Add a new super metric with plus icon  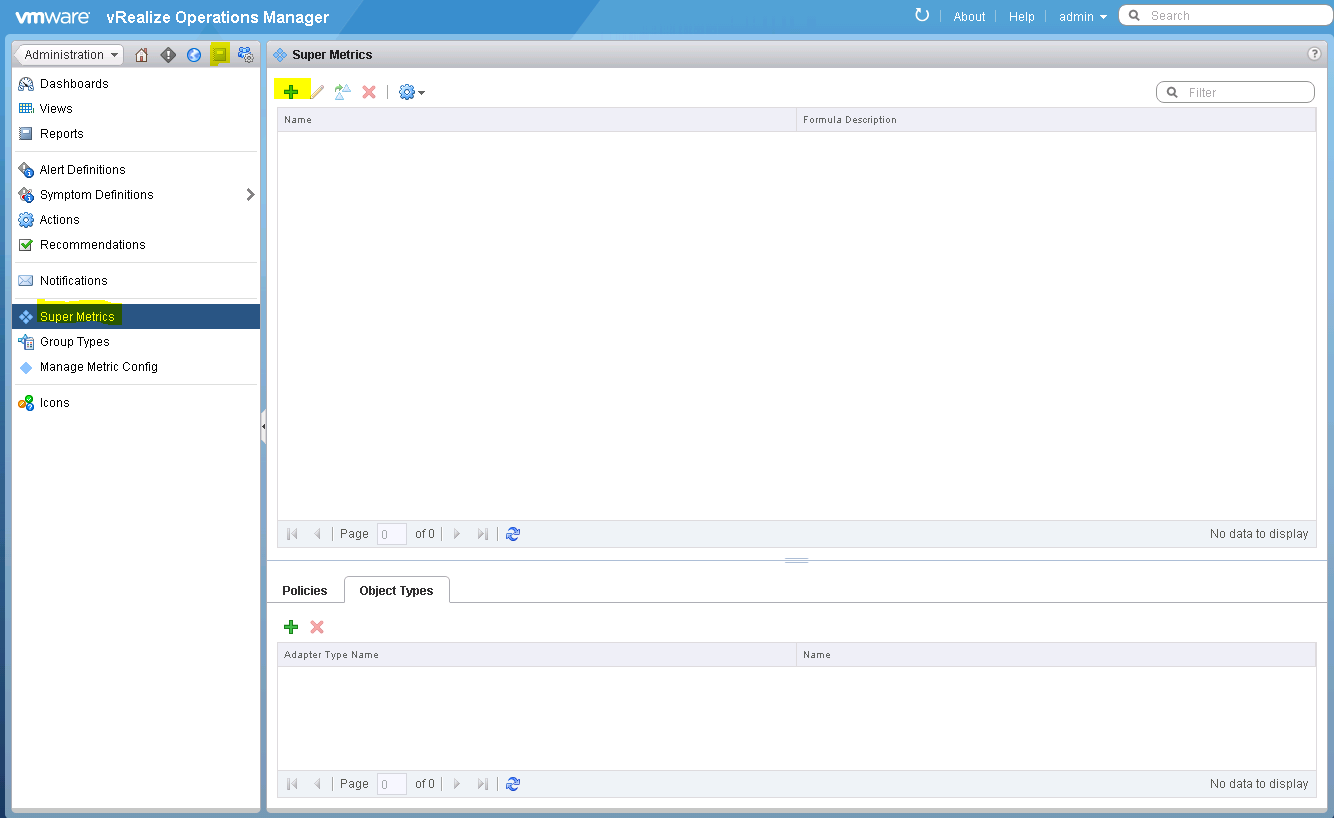pyautogui.click(x=291, y=92)
